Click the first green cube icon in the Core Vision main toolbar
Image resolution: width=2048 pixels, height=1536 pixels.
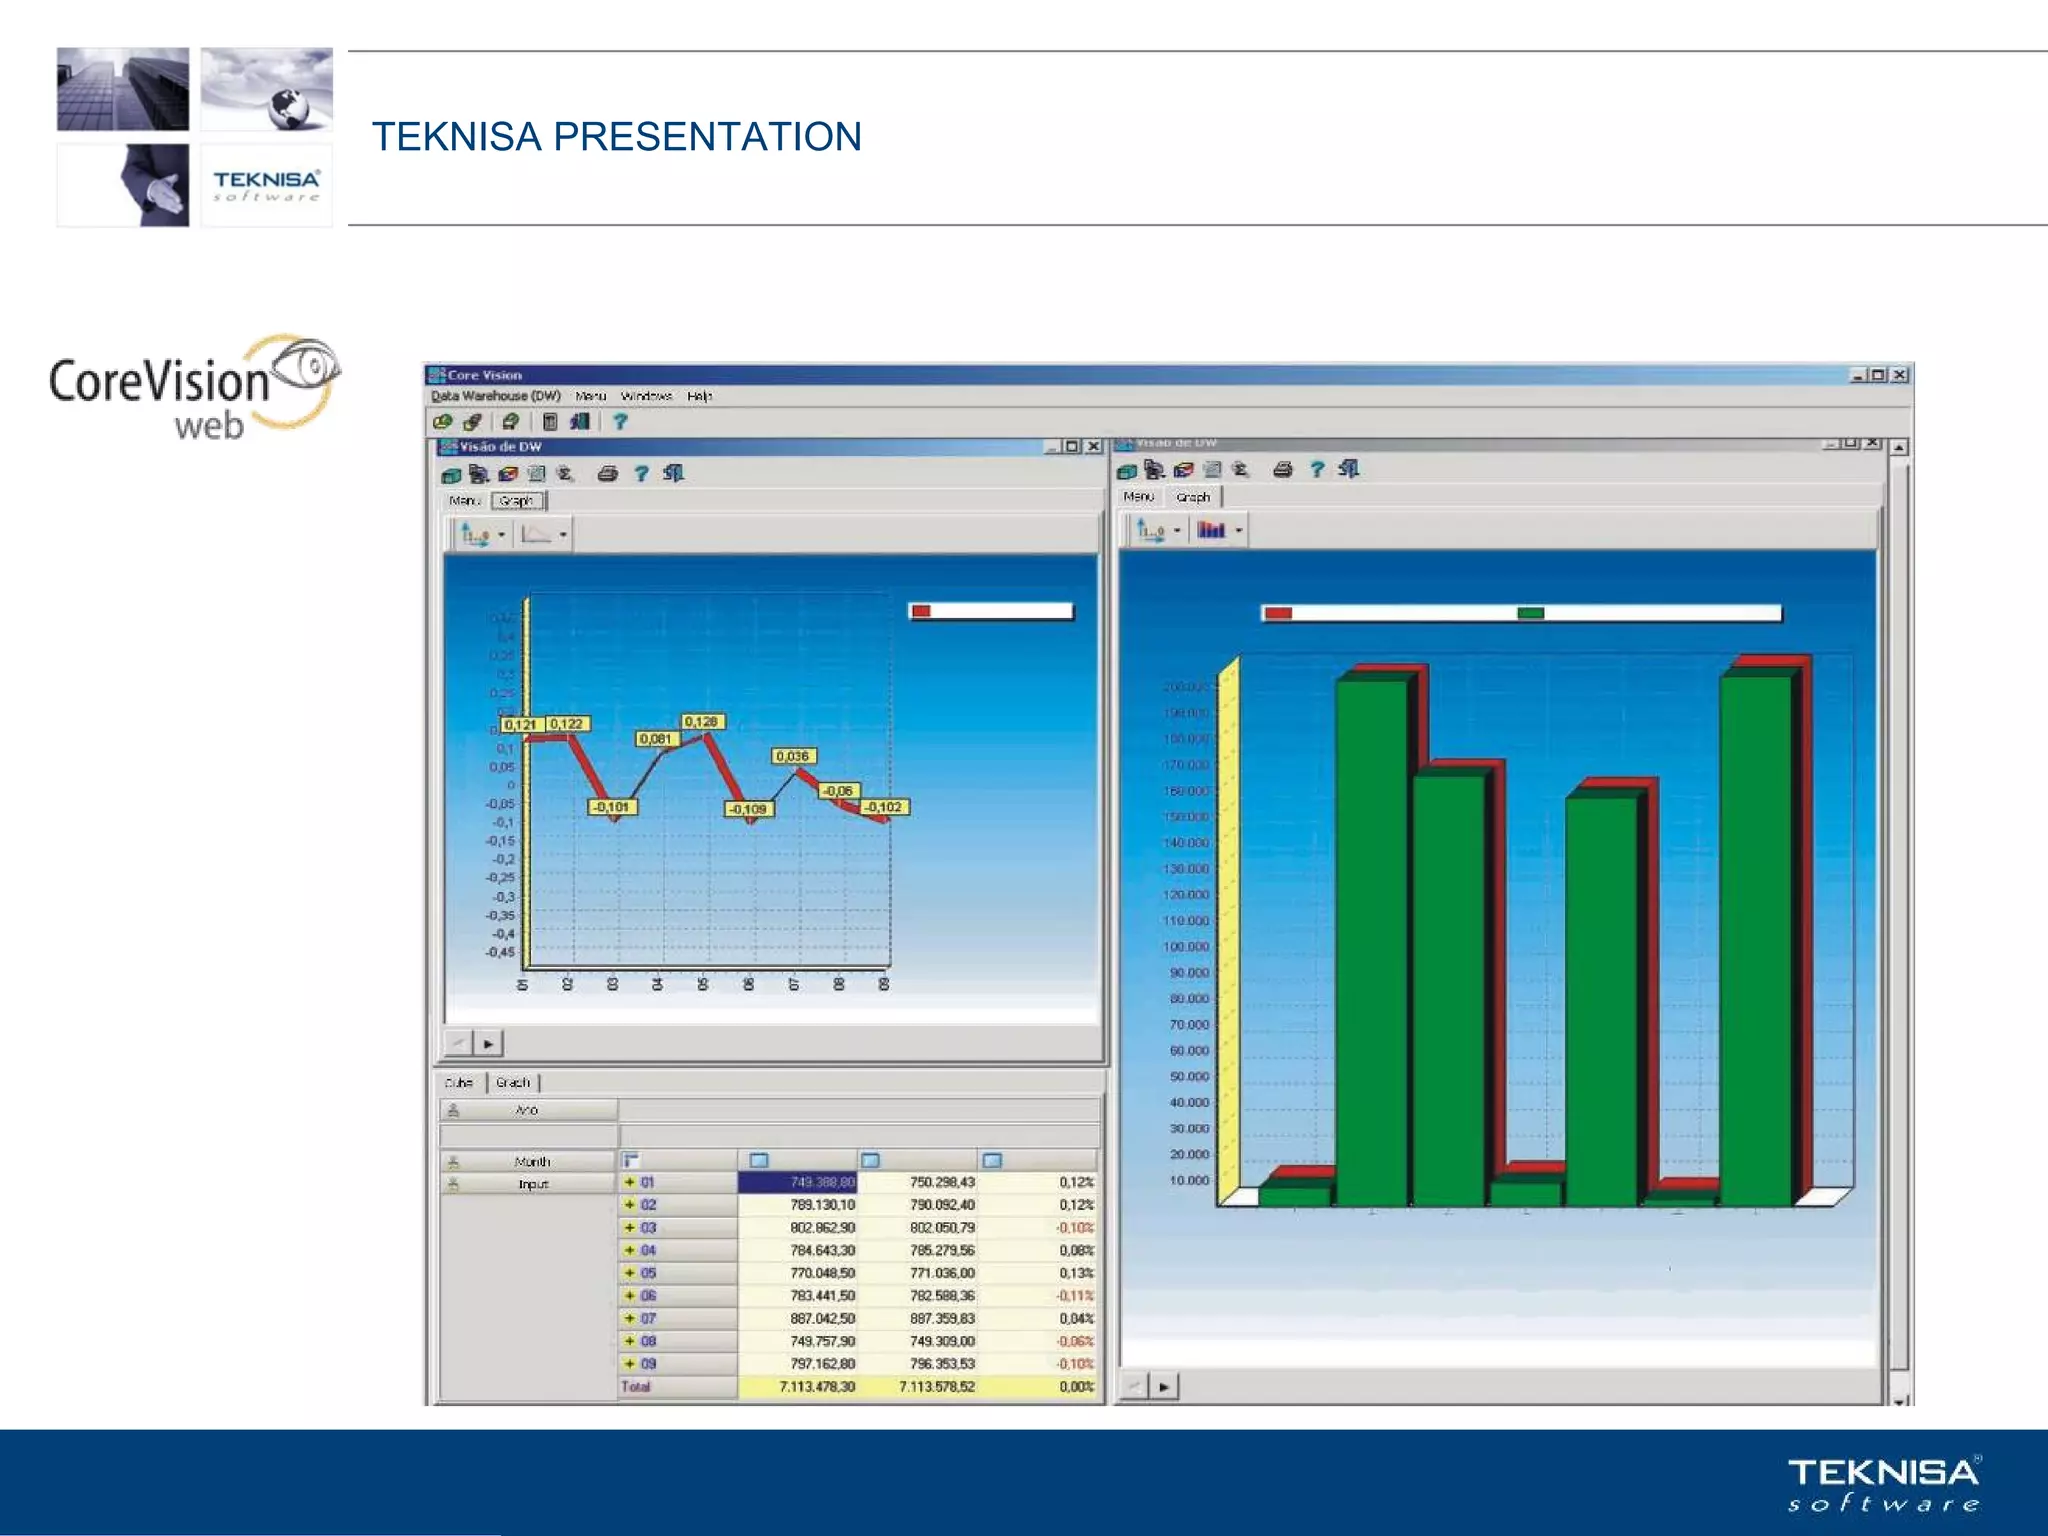[x=443, y=422]
